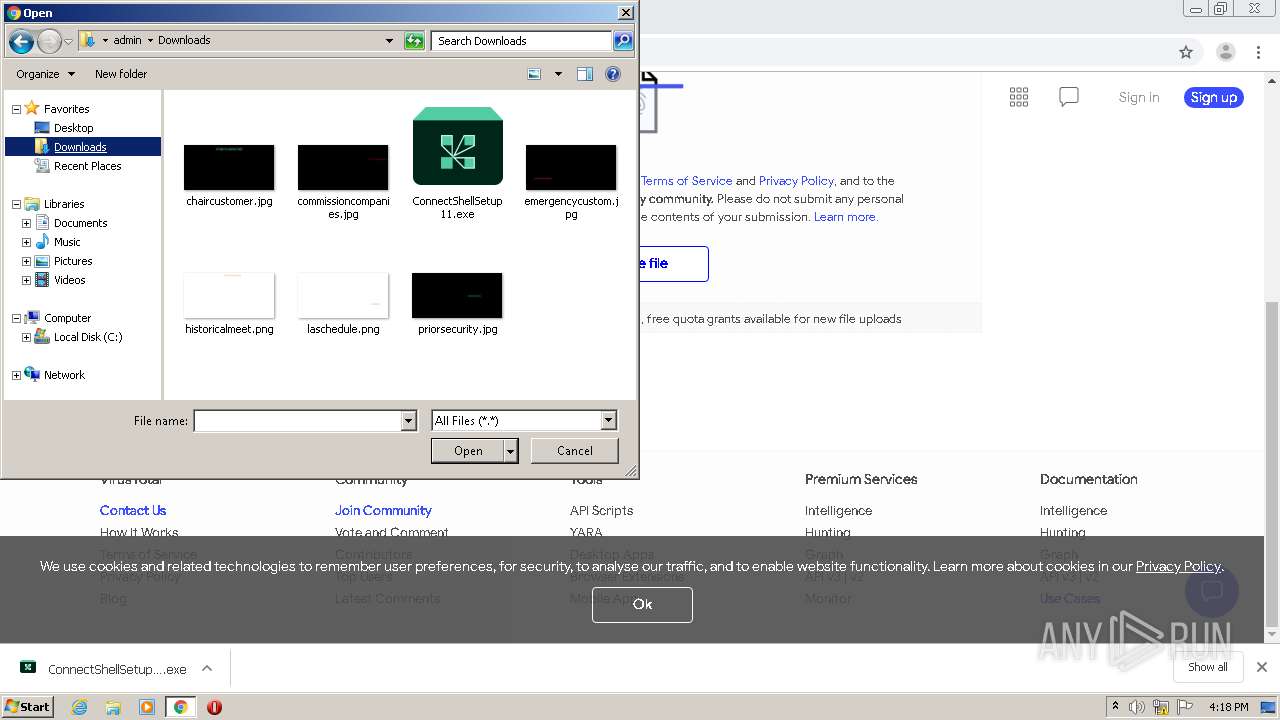Accept cookies with Ok button

point(642,604)
